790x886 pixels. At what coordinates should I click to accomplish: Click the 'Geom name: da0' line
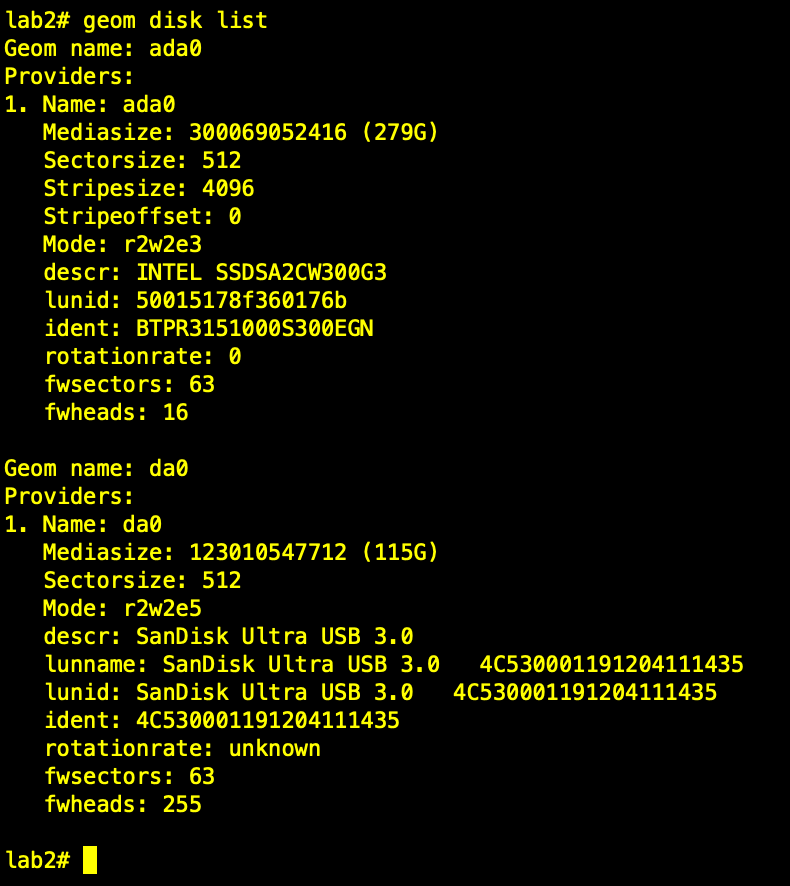tap(96, 468)
